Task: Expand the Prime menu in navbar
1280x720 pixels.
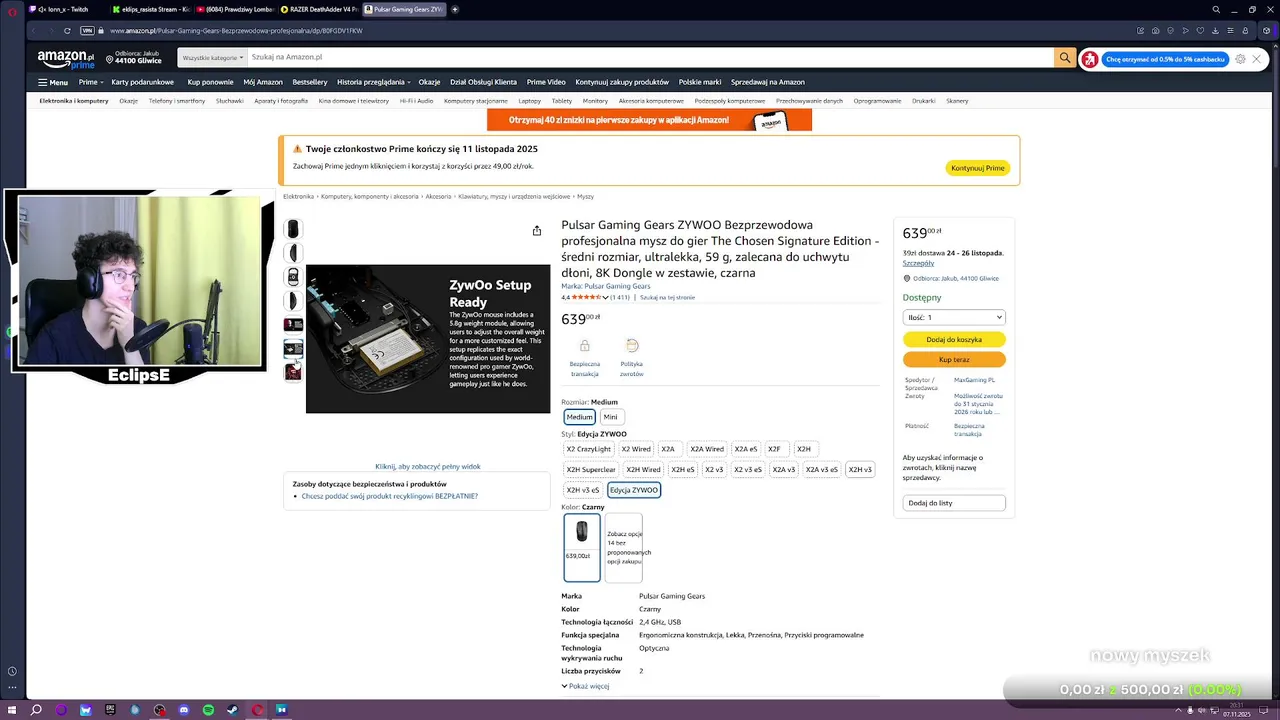Action: [90, 82]
